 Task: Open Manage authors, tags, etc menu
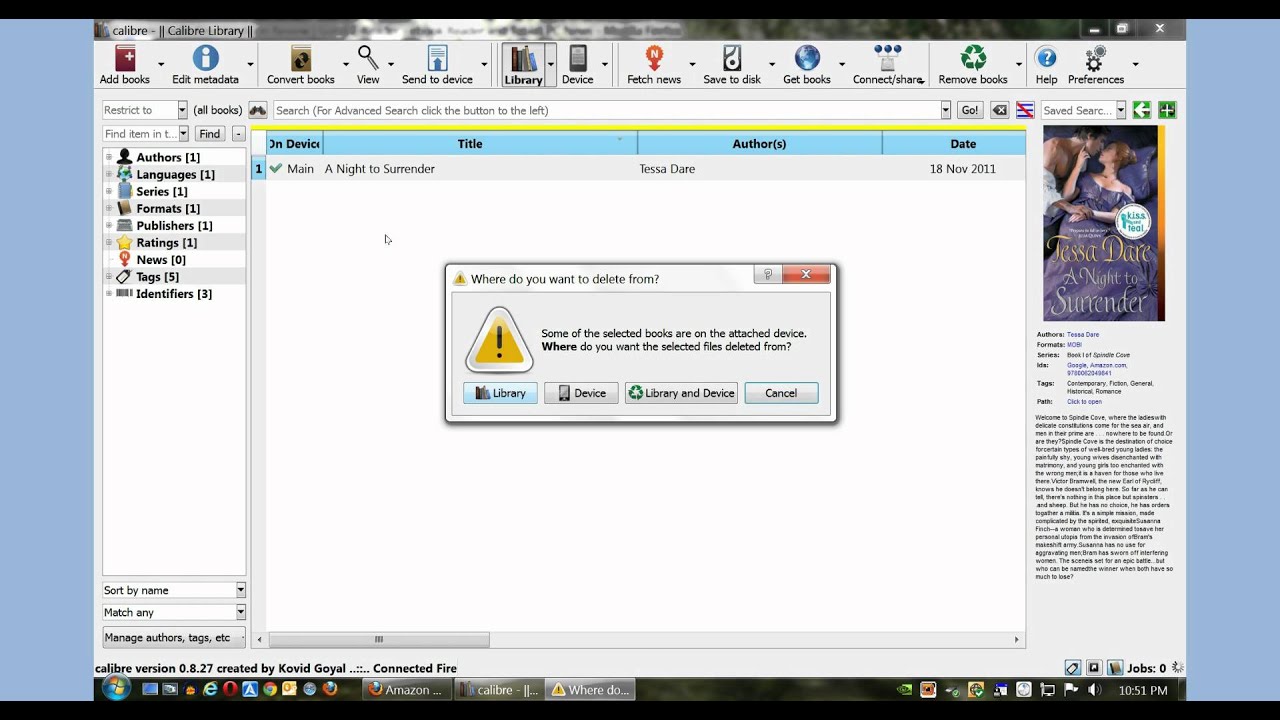click(x=174, y=637)
